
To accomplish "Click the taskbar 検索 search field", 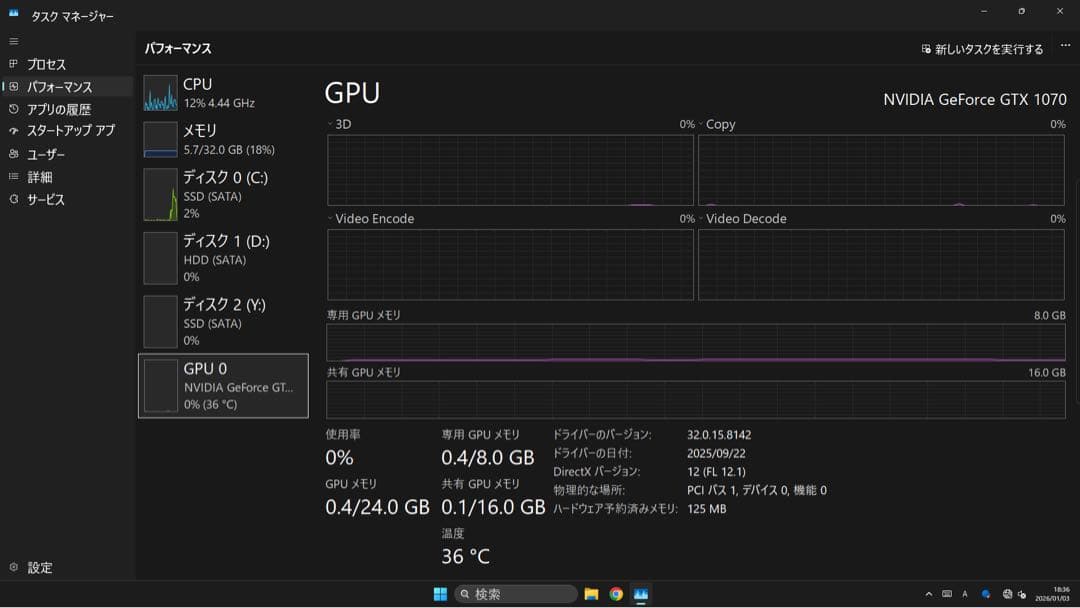I will coord(515,593).
